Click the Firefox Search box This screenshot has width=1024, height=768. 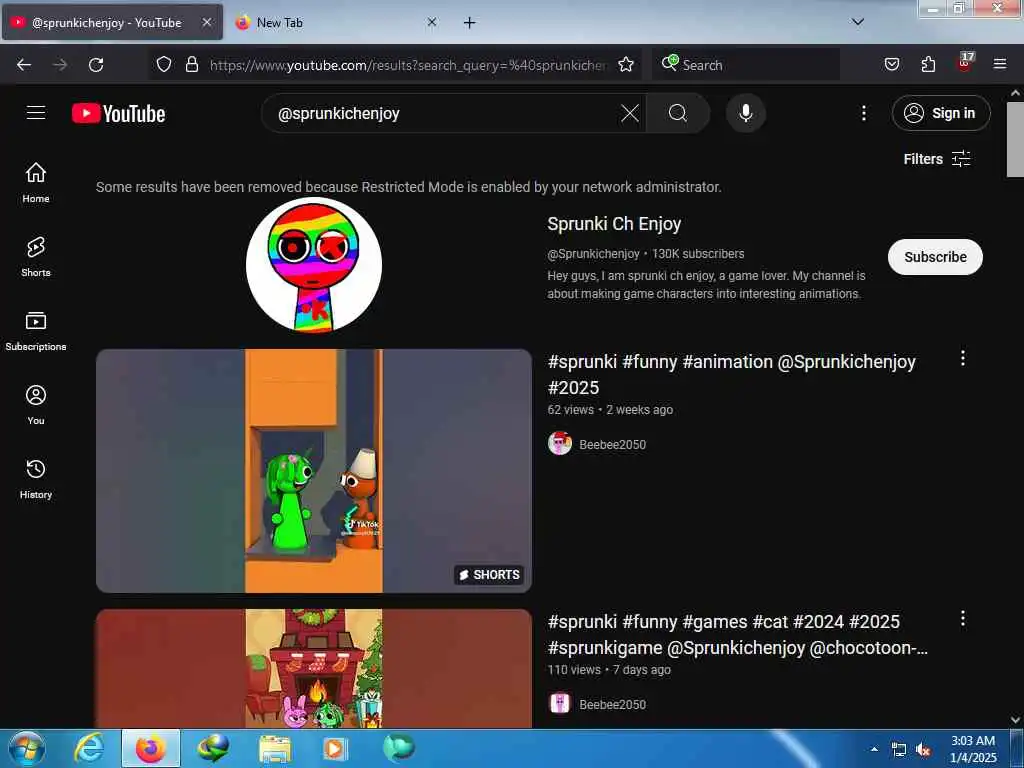tap(746, 64)
